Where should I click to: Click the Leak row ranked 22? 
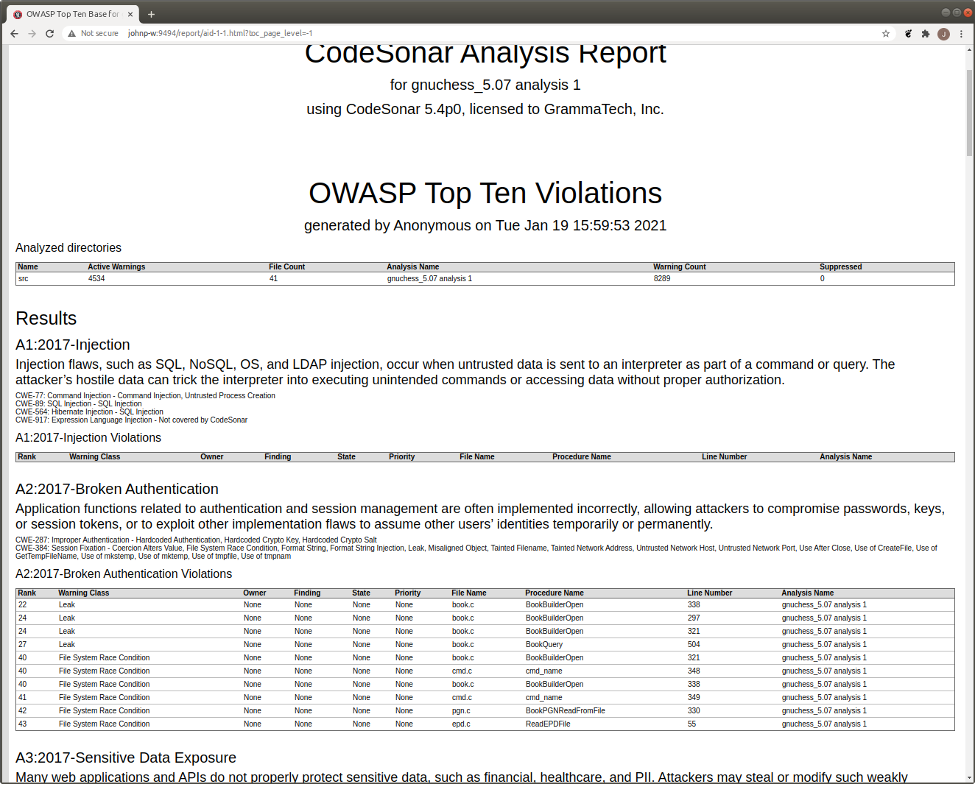[485, 605]
